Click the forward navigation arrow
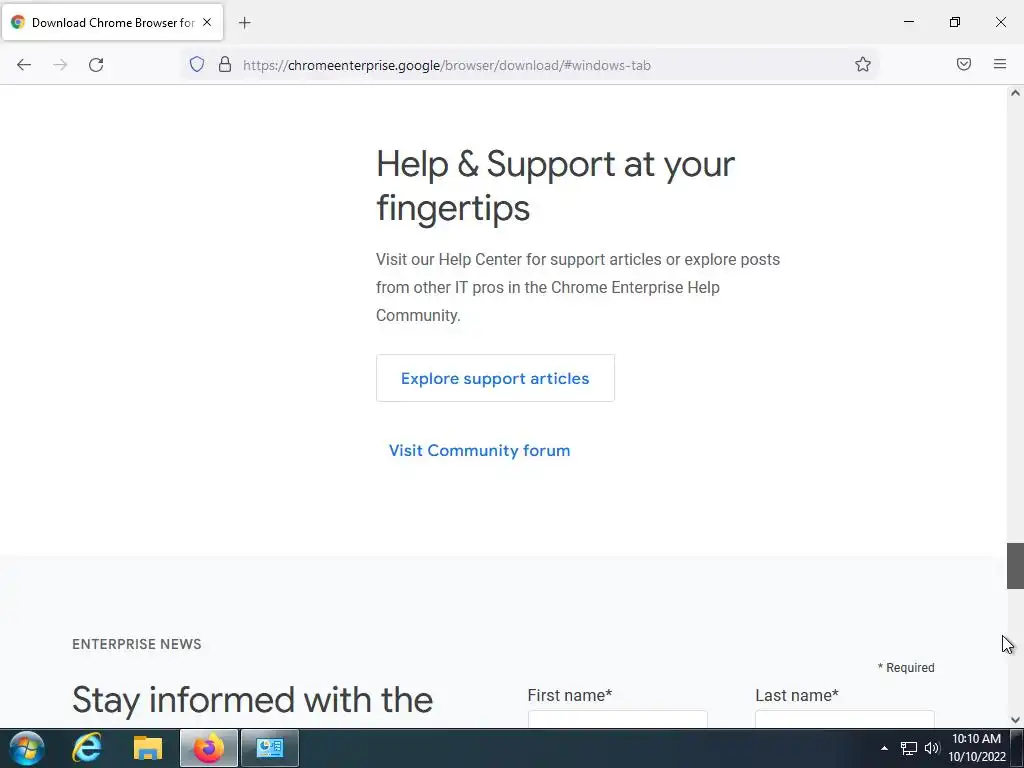1024x768 pixels. [60, 65]
